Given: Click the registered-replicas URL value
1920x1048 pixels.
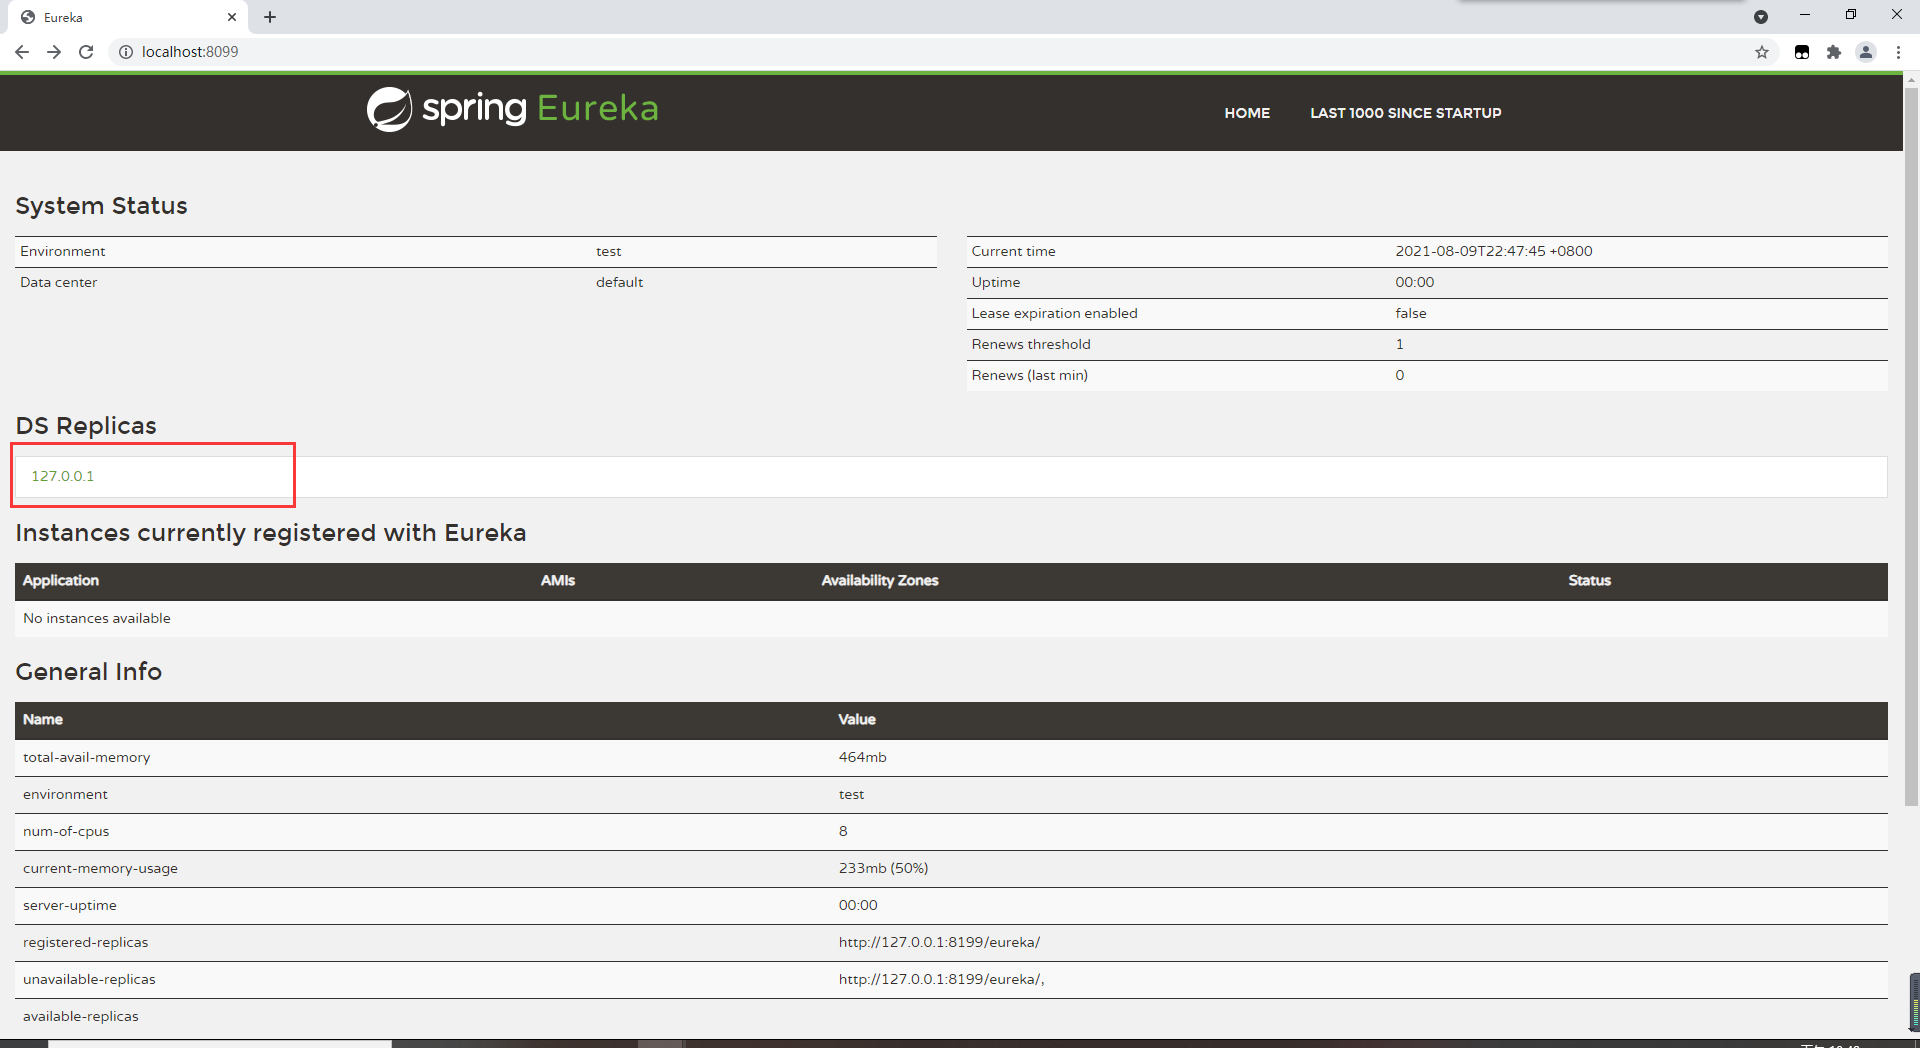Looking at the screenshot, I should 939,942.
